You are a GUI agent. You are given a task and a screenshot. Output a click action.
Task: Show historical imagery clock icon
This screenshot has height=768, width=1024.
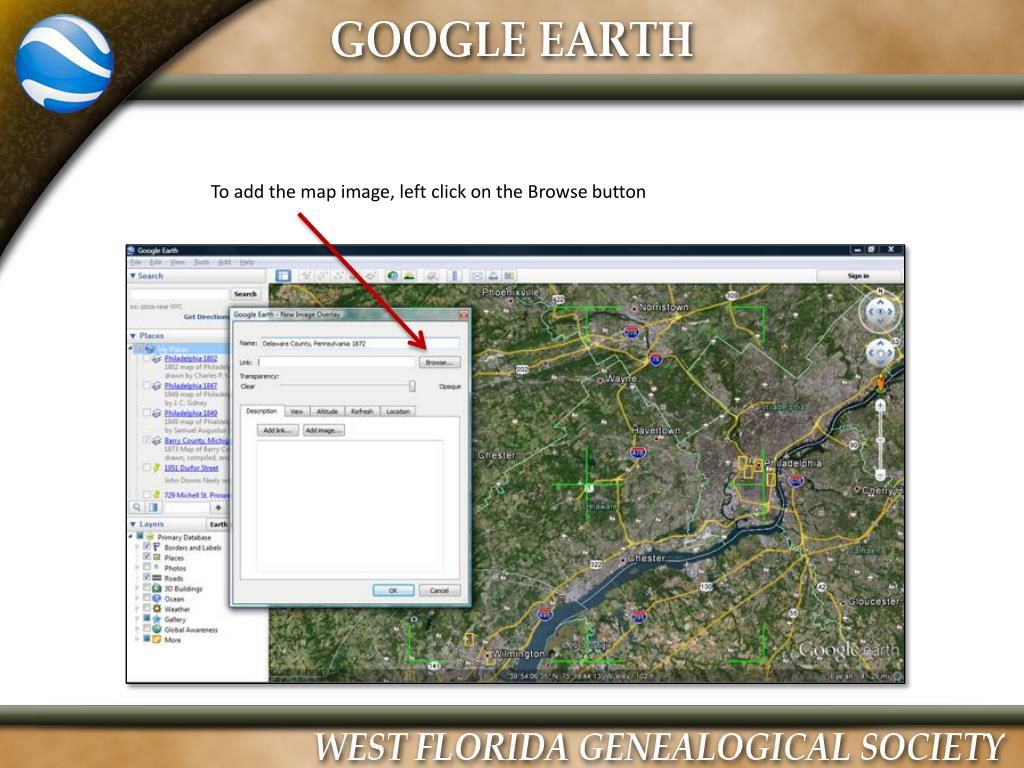(392, 276)
